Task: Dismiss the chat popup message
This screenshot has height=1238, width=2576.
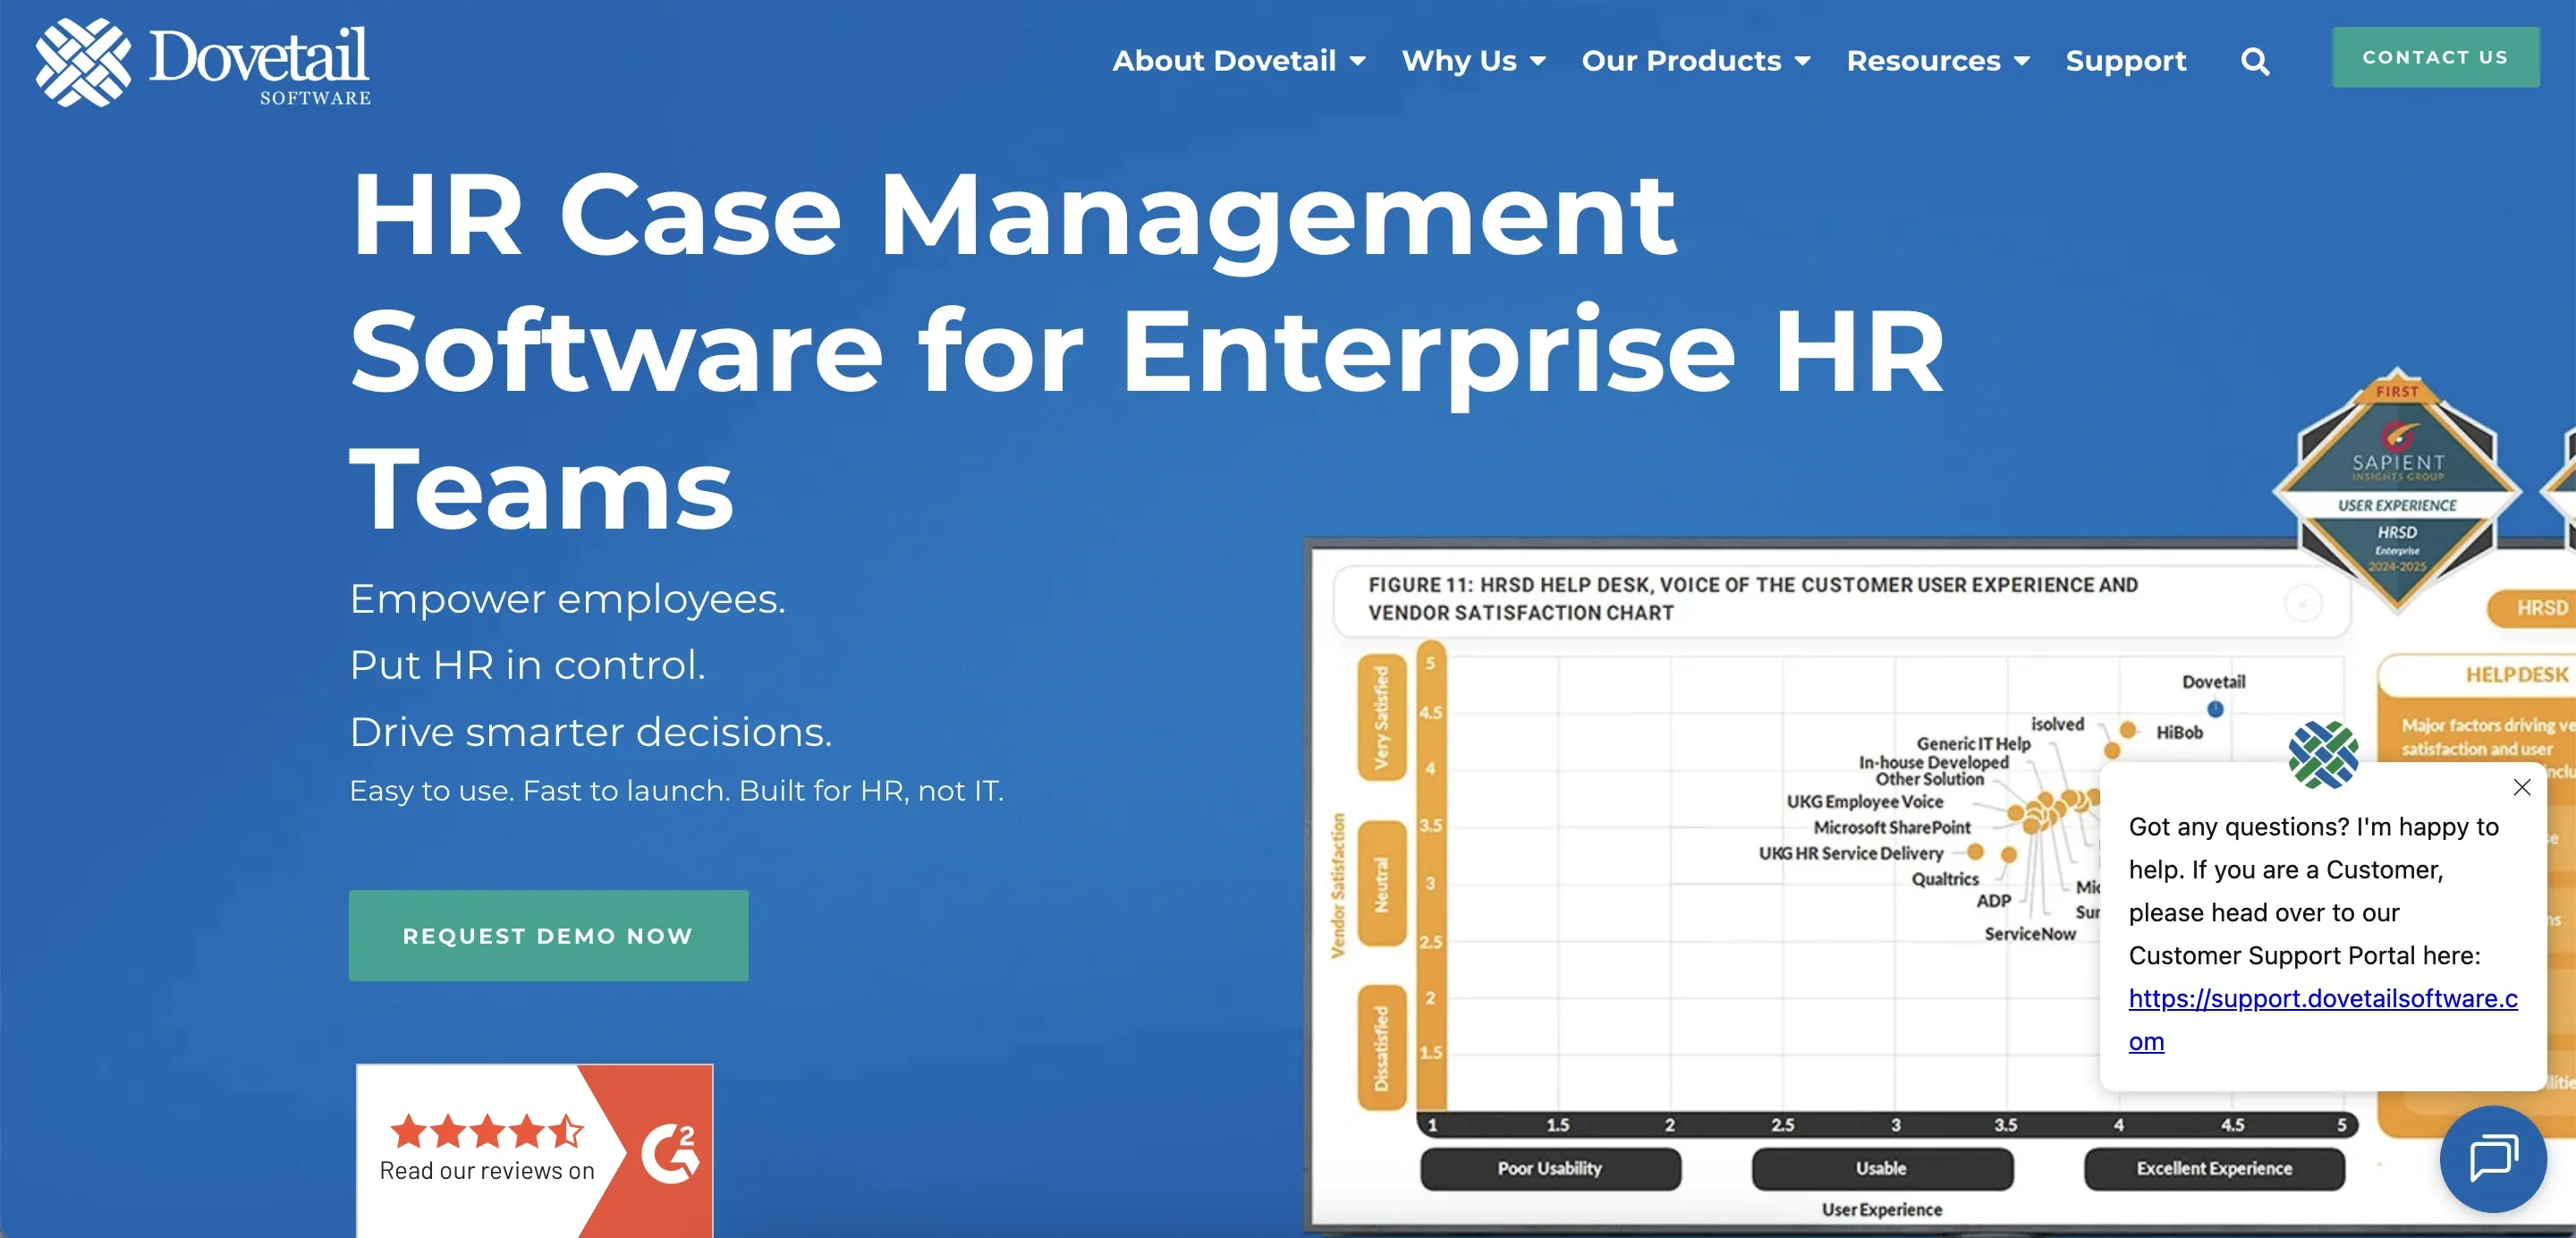Action: [2521, 787]
